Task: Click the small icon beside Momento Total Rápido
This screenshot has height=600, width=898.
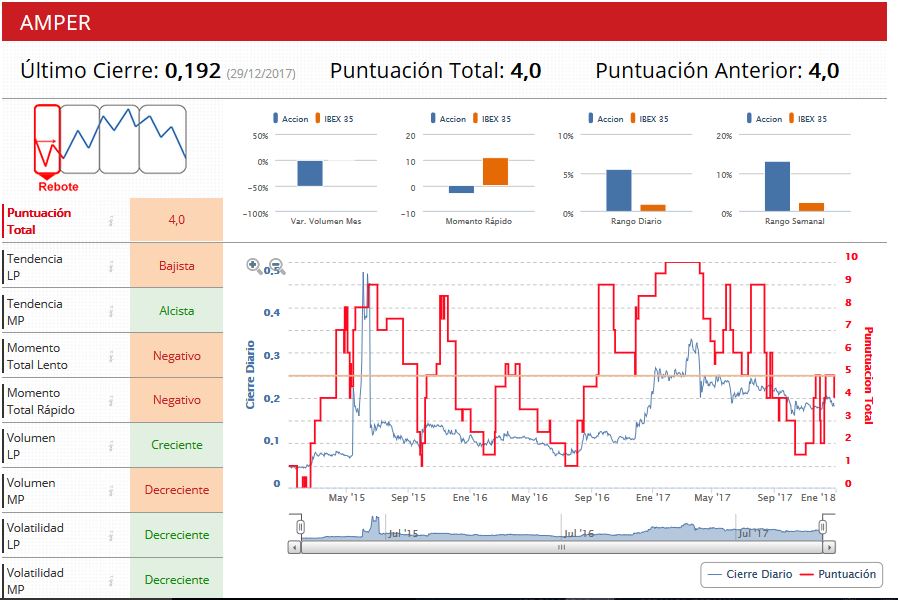Action: point(111,401)
